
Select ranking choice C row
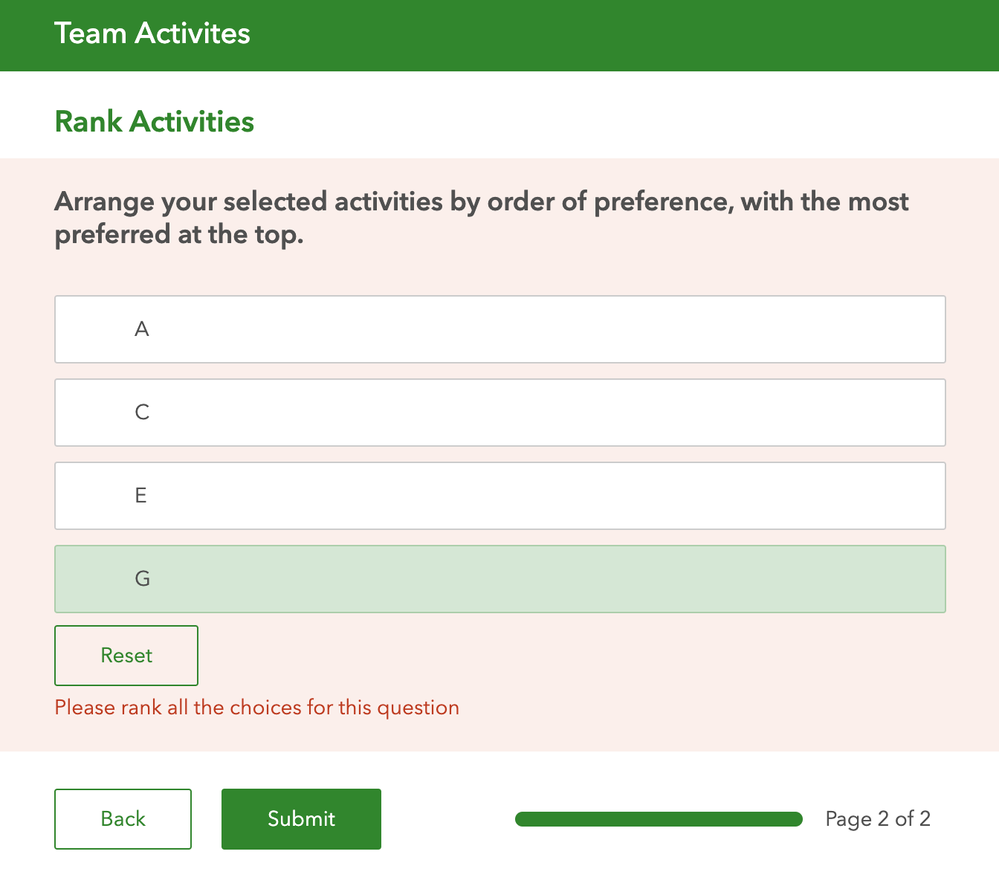click(x=500, y=412)
